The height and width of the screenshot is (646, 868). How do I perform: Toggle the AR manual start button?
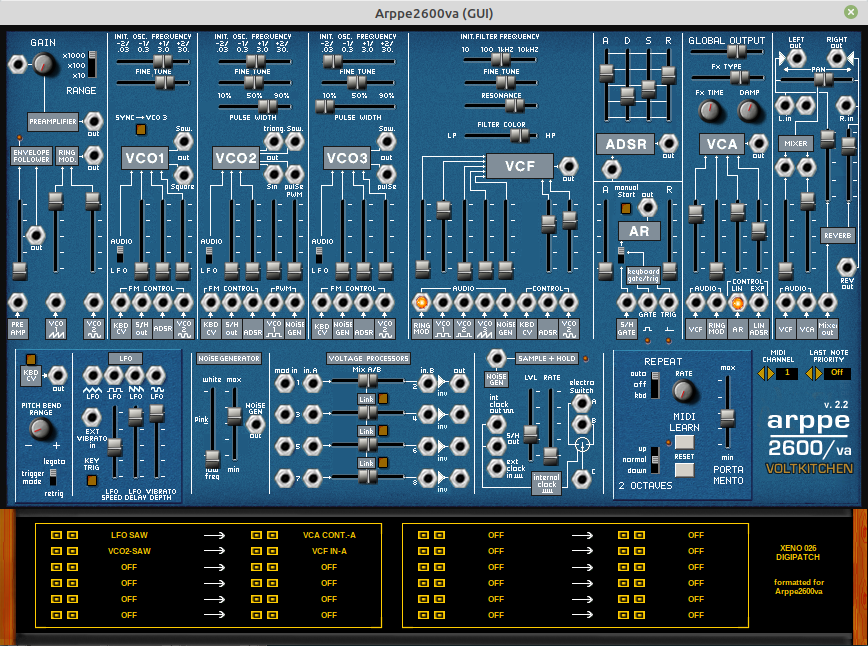[x=626, y=208]
